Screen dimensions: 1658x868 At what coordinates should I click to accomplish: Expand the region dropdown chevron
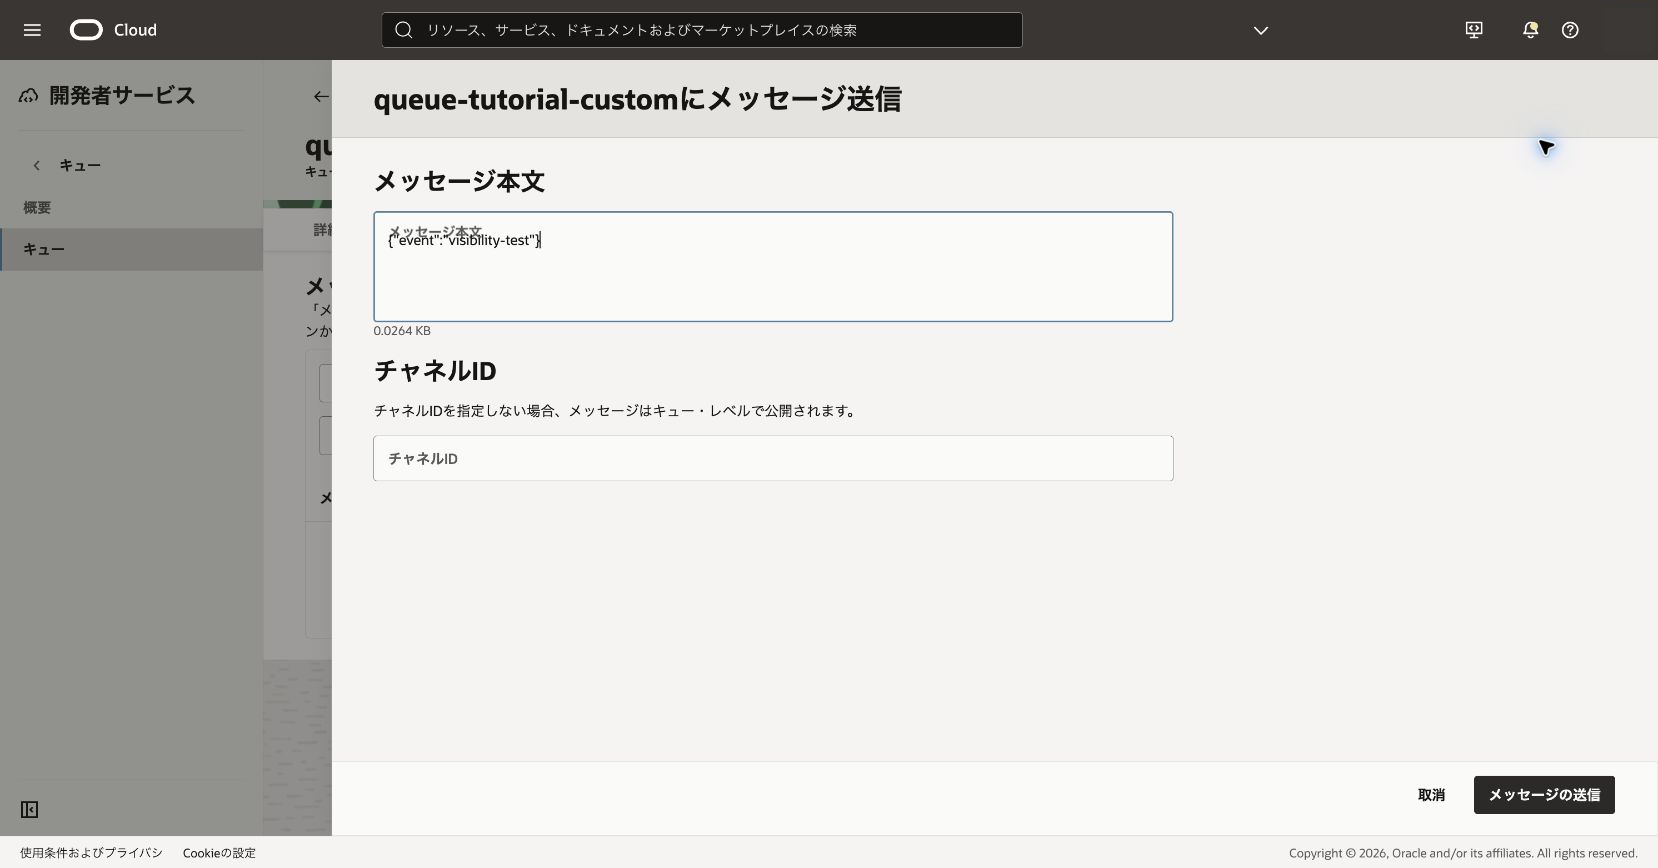click(1261, 30)
